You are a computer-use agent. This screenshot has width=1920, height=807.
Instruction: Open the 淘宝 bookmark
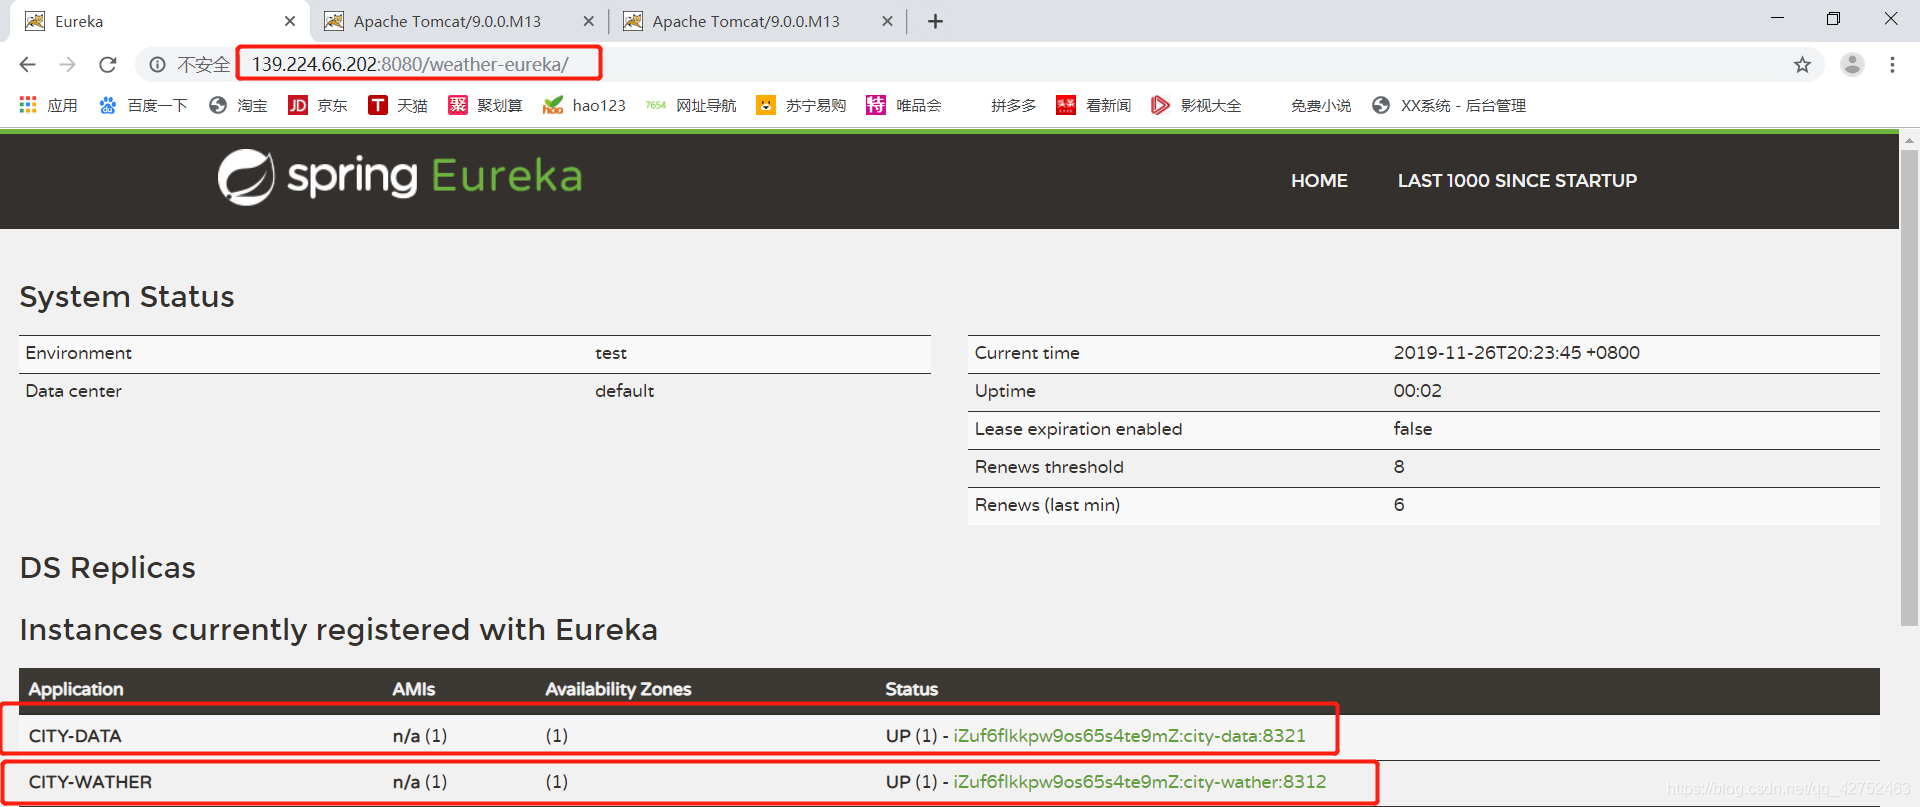(x=238, y=105)
